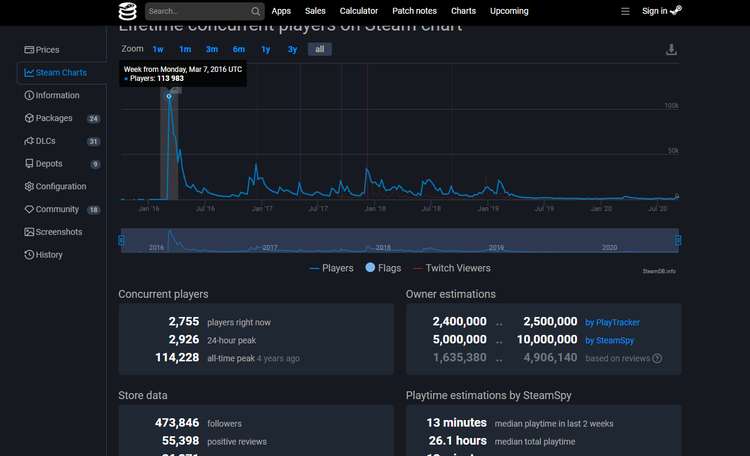Viewport: 750px width, 456px height.
Task: Click the Prices card icon
Action: coord(29,50)
